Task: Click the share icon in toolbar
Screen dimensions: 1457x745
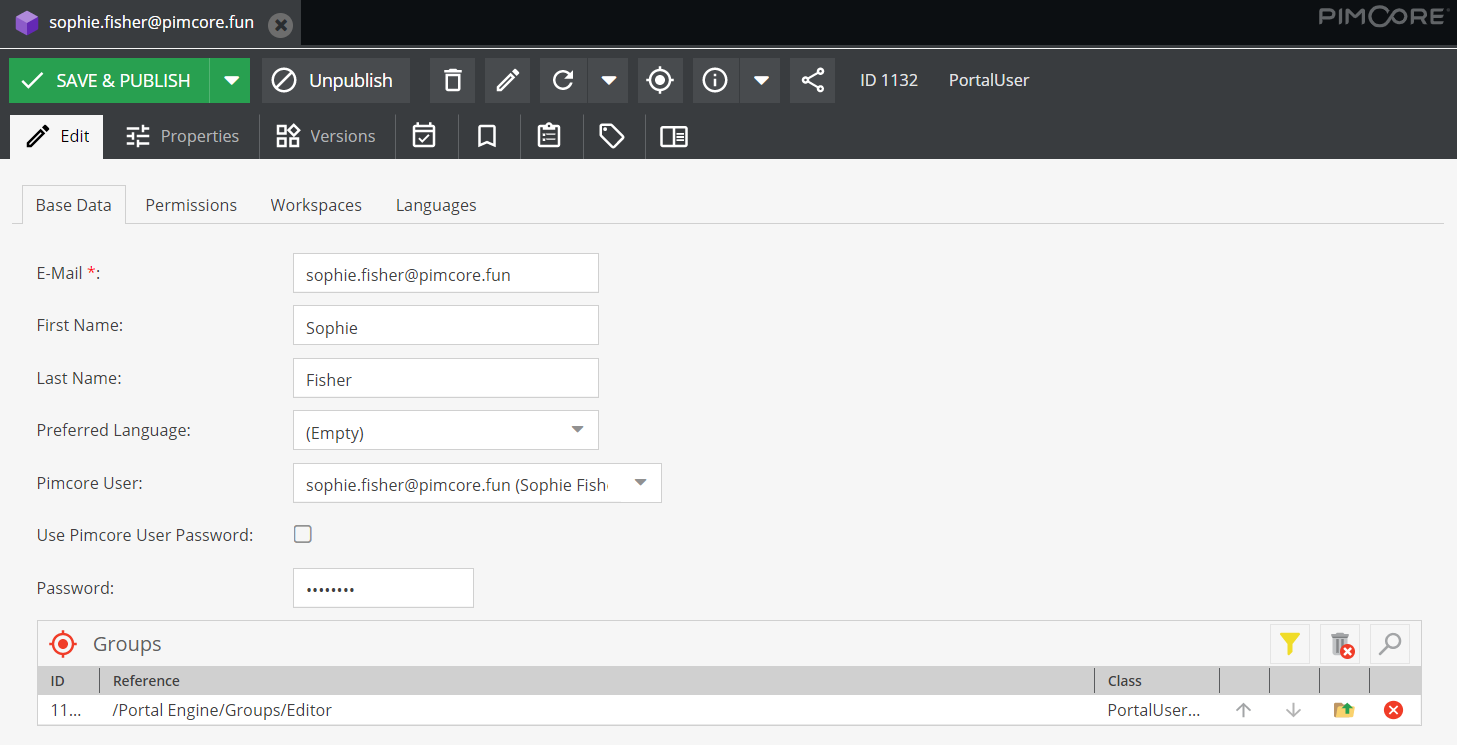Action: [813, 80]
